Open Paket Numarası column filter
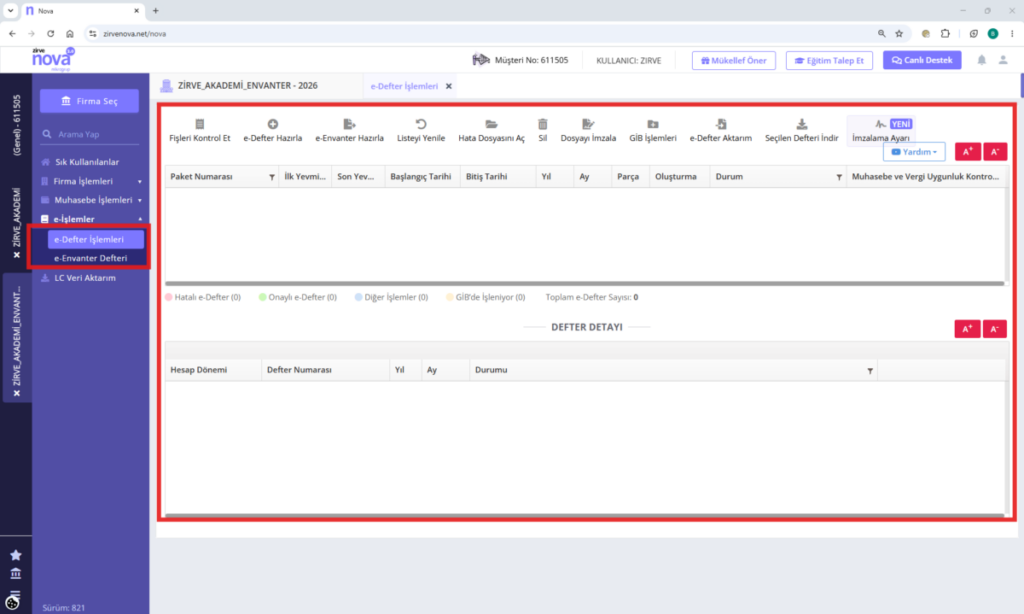Image resolution: width=1024 pixels, height=614 pixels. tap(272, 177)
